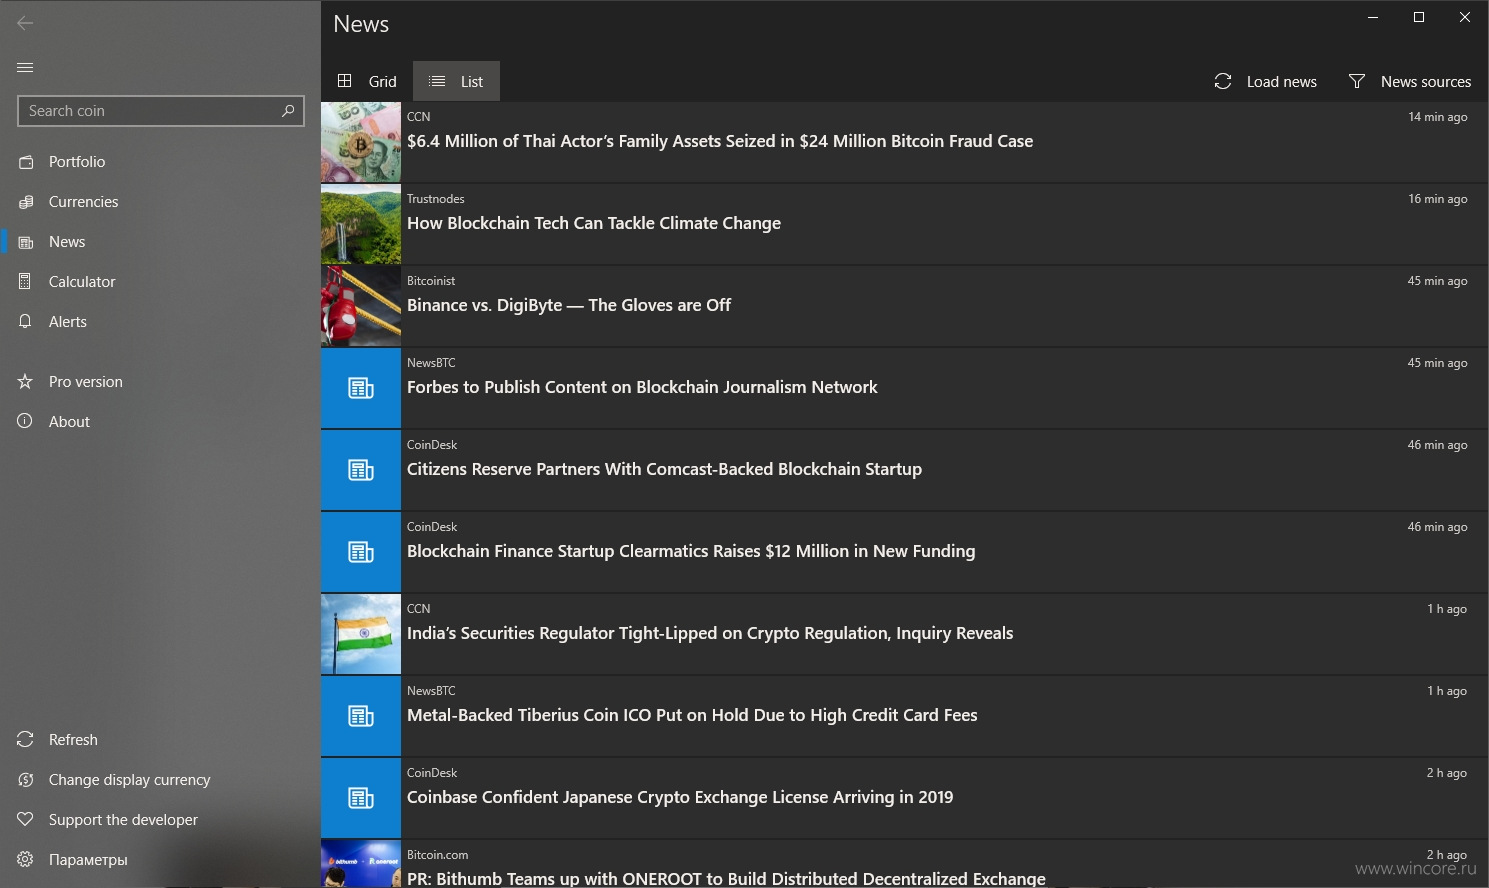Click the Trustnodes source label
1489x888 pixels.
click(x=436, y=199)
